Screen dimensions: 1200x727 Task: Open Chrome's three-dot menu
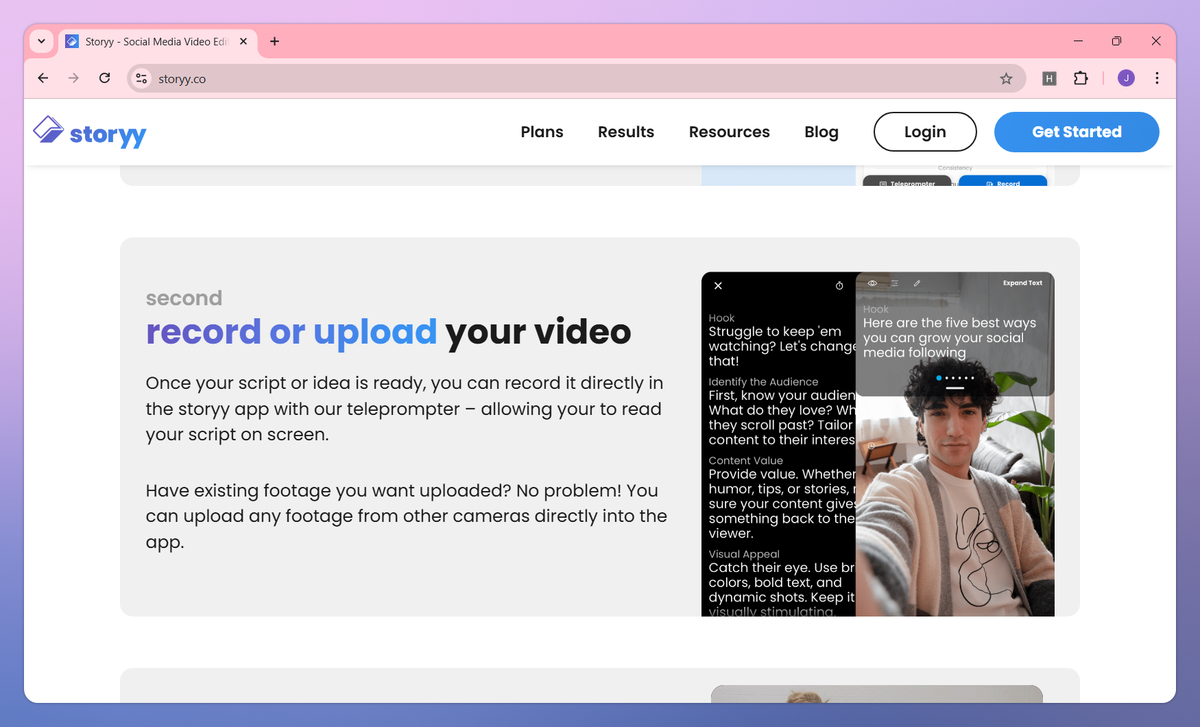tap(1157, 78)
